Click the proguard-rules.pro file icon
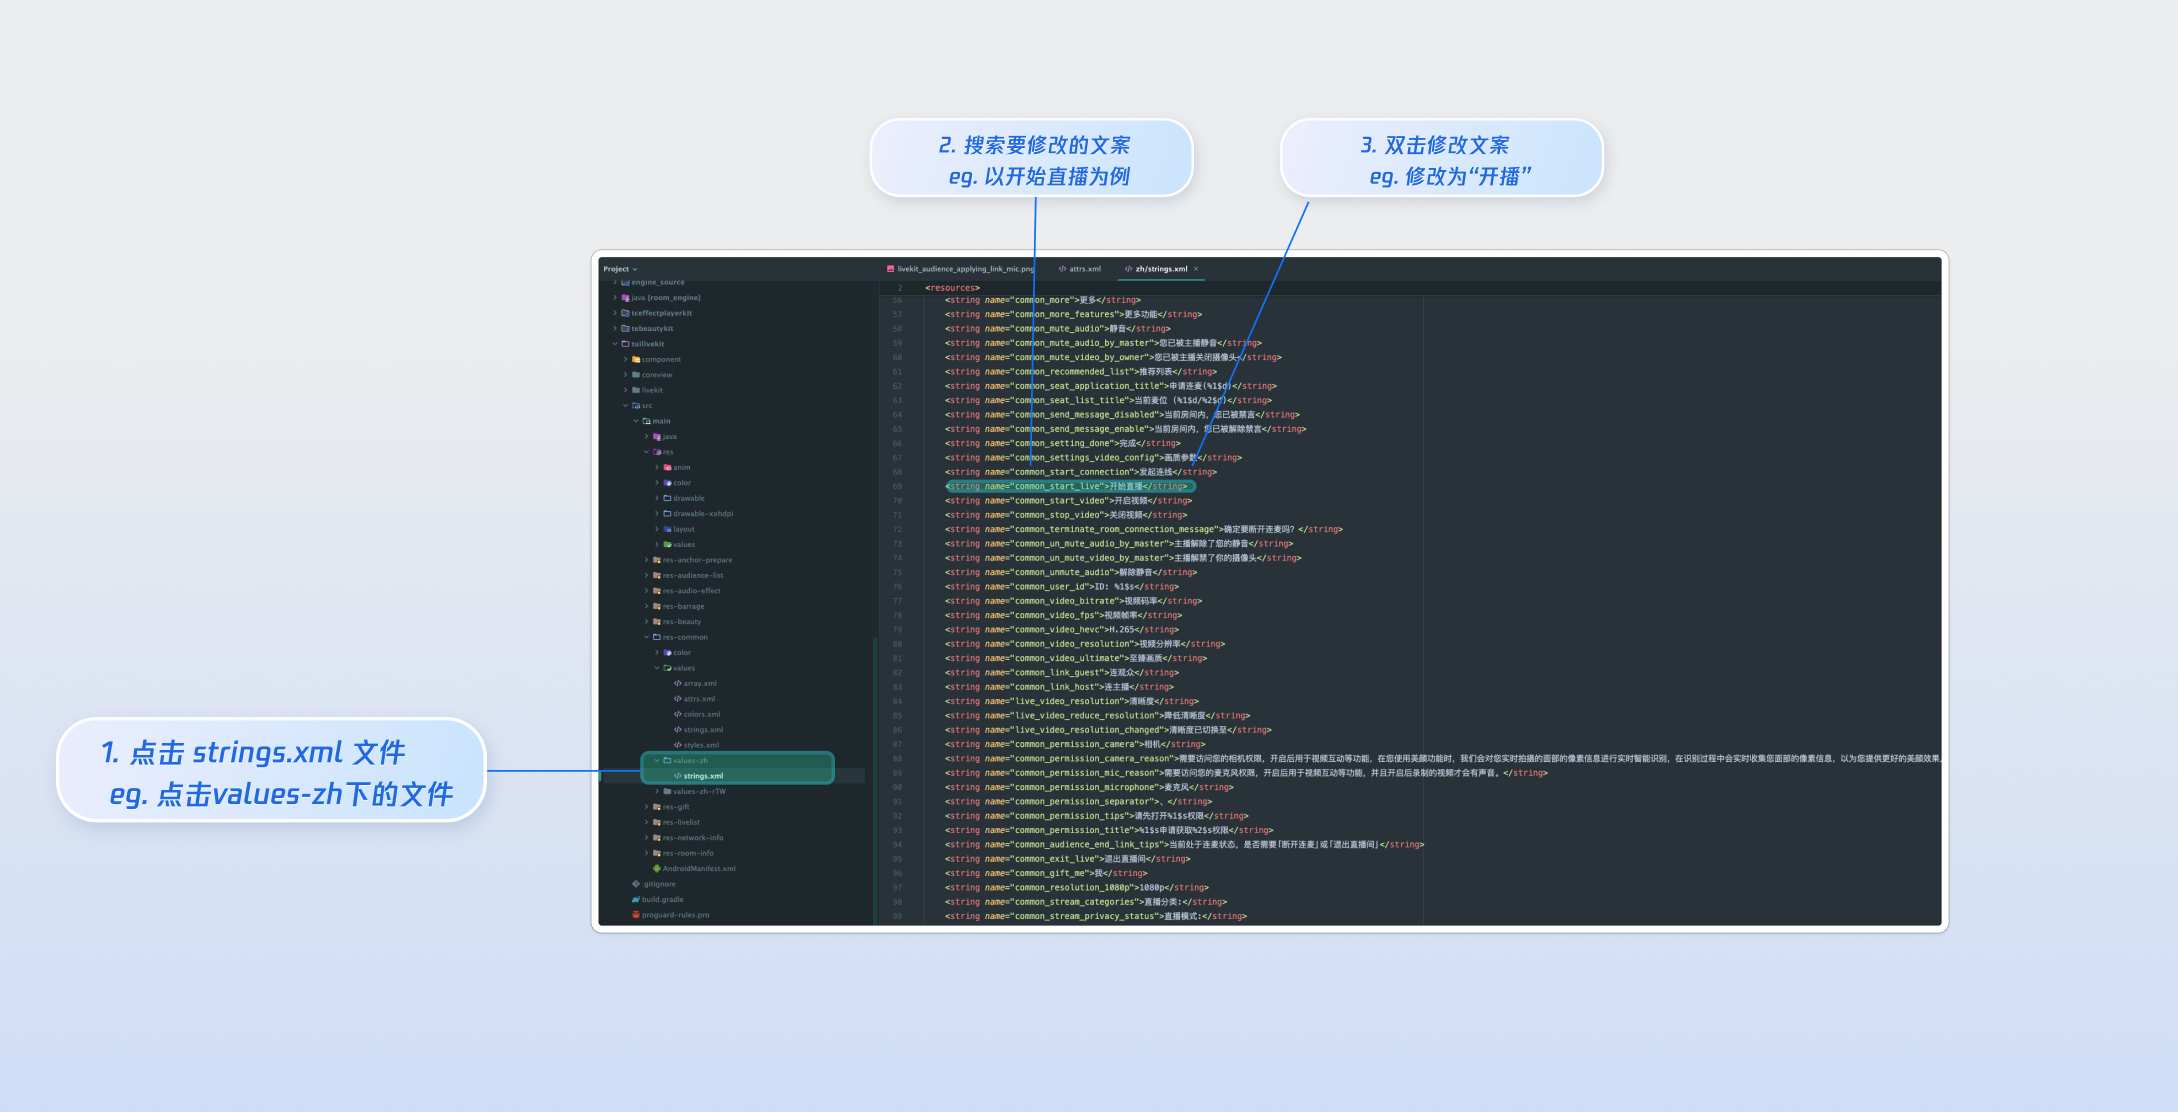This screenshot has width=2178, height=1112. [x=636, y=914]
